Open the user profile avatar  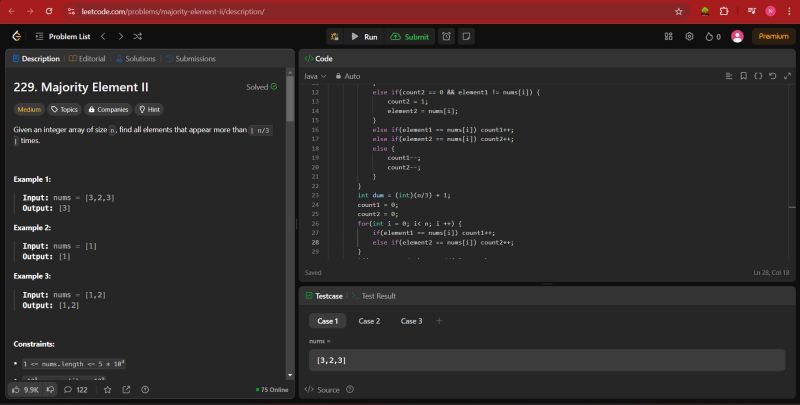tap(737, 36)
